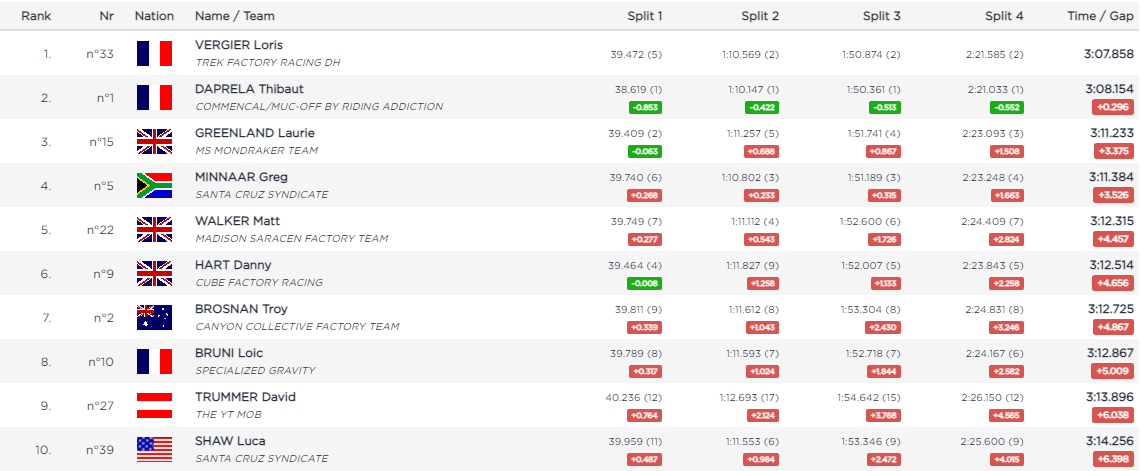The image size is (1141, 471).
Task: Click the Name / Team column header
Action: pyautogui.click(x=234, y=16)
